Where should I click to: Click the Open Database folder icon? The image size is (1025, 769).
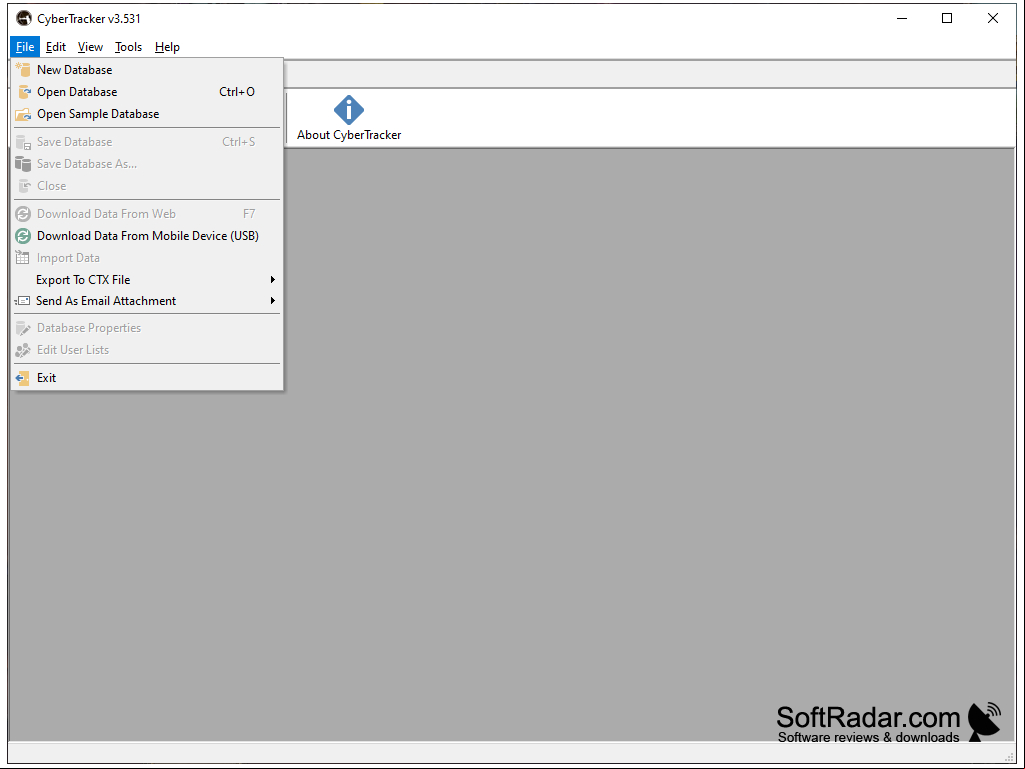(x=24, y=92)
